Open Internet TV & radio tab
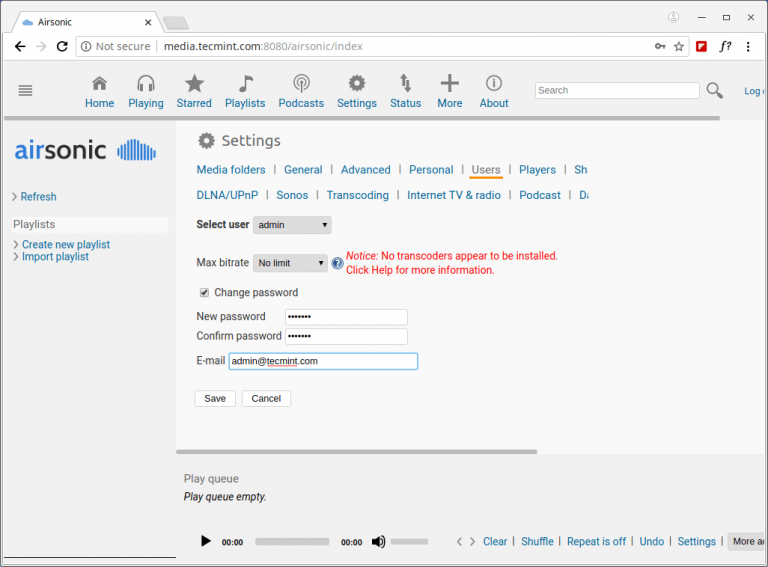This screenshot has height=567, width=768. 454,195
